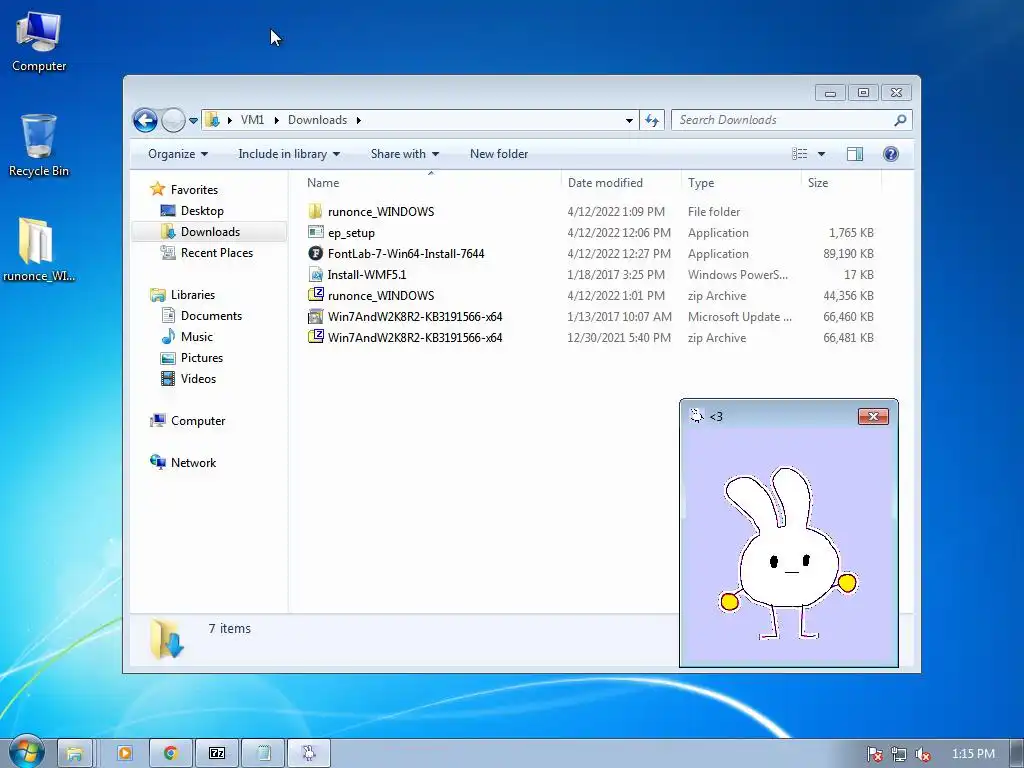Image resolution: width=1024 pixels, height=768 pixels.
Task: Click the VM1 breadcrumb in address bar
Action: (x=252, y=120)
